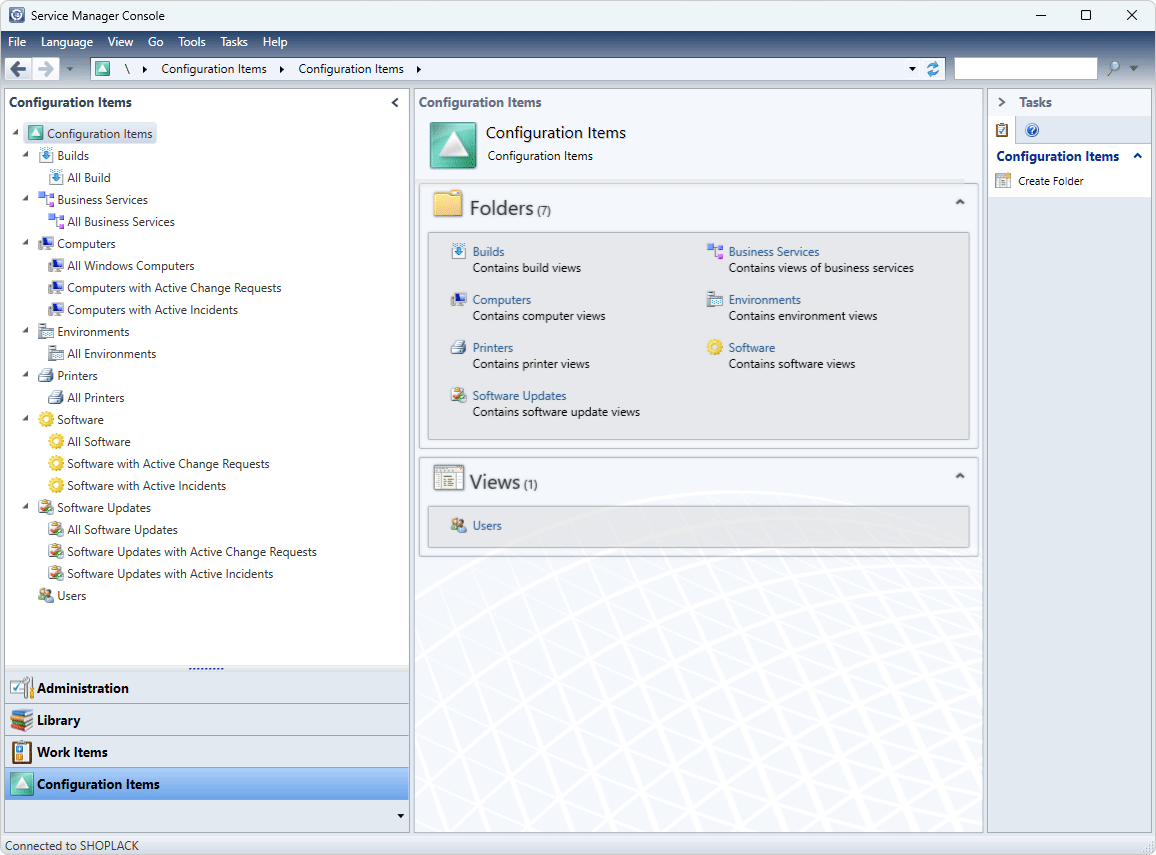Open the search options dropdown arrow

tap(1134, 69)
